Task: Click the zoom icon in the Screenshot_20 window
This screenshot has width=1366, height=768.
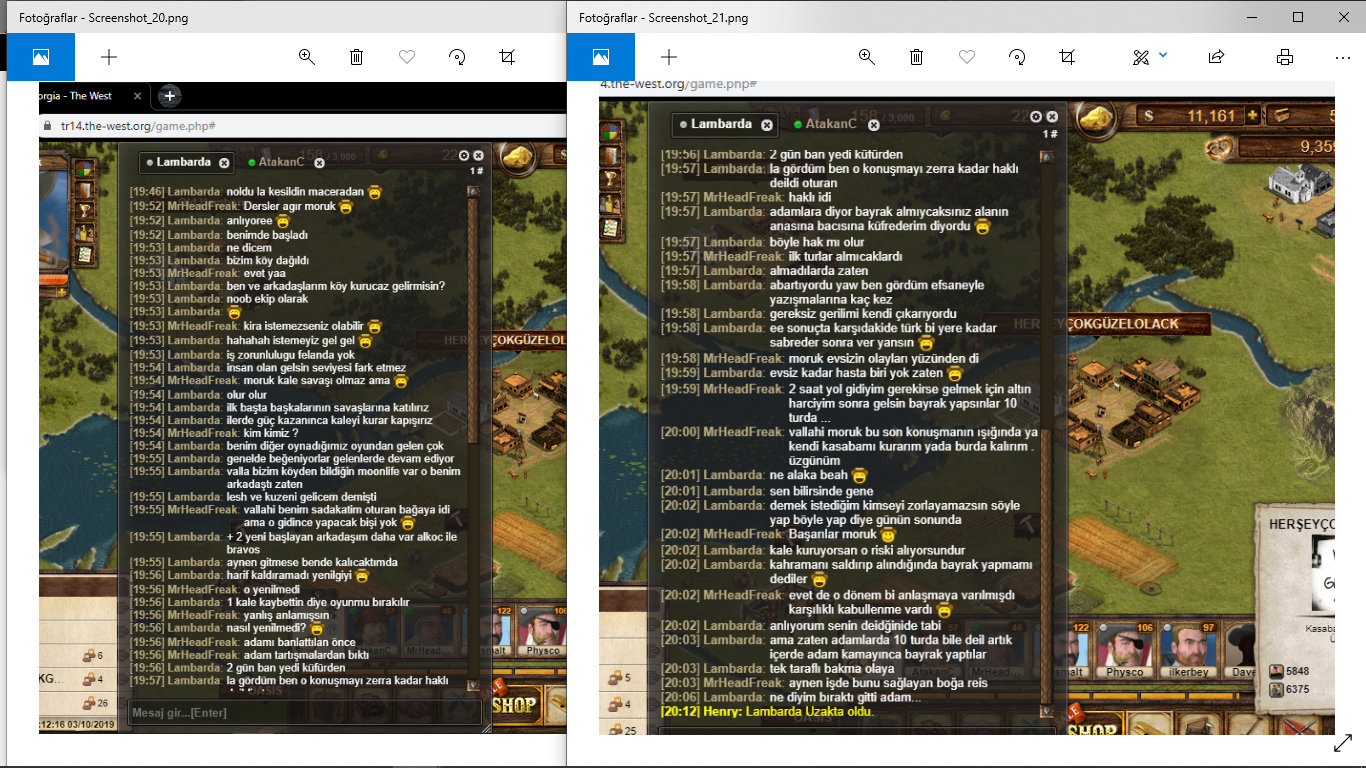Action: [x=307, y=57]
